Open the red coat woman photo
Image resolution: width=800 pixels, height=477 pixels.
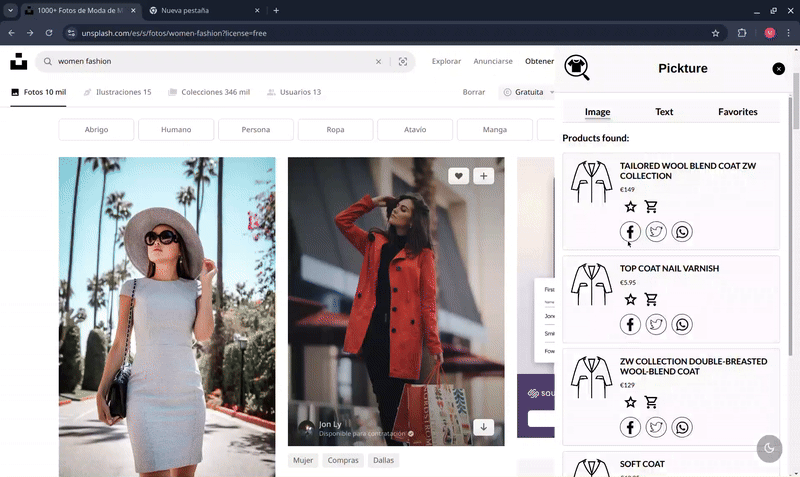pos(396,301)
